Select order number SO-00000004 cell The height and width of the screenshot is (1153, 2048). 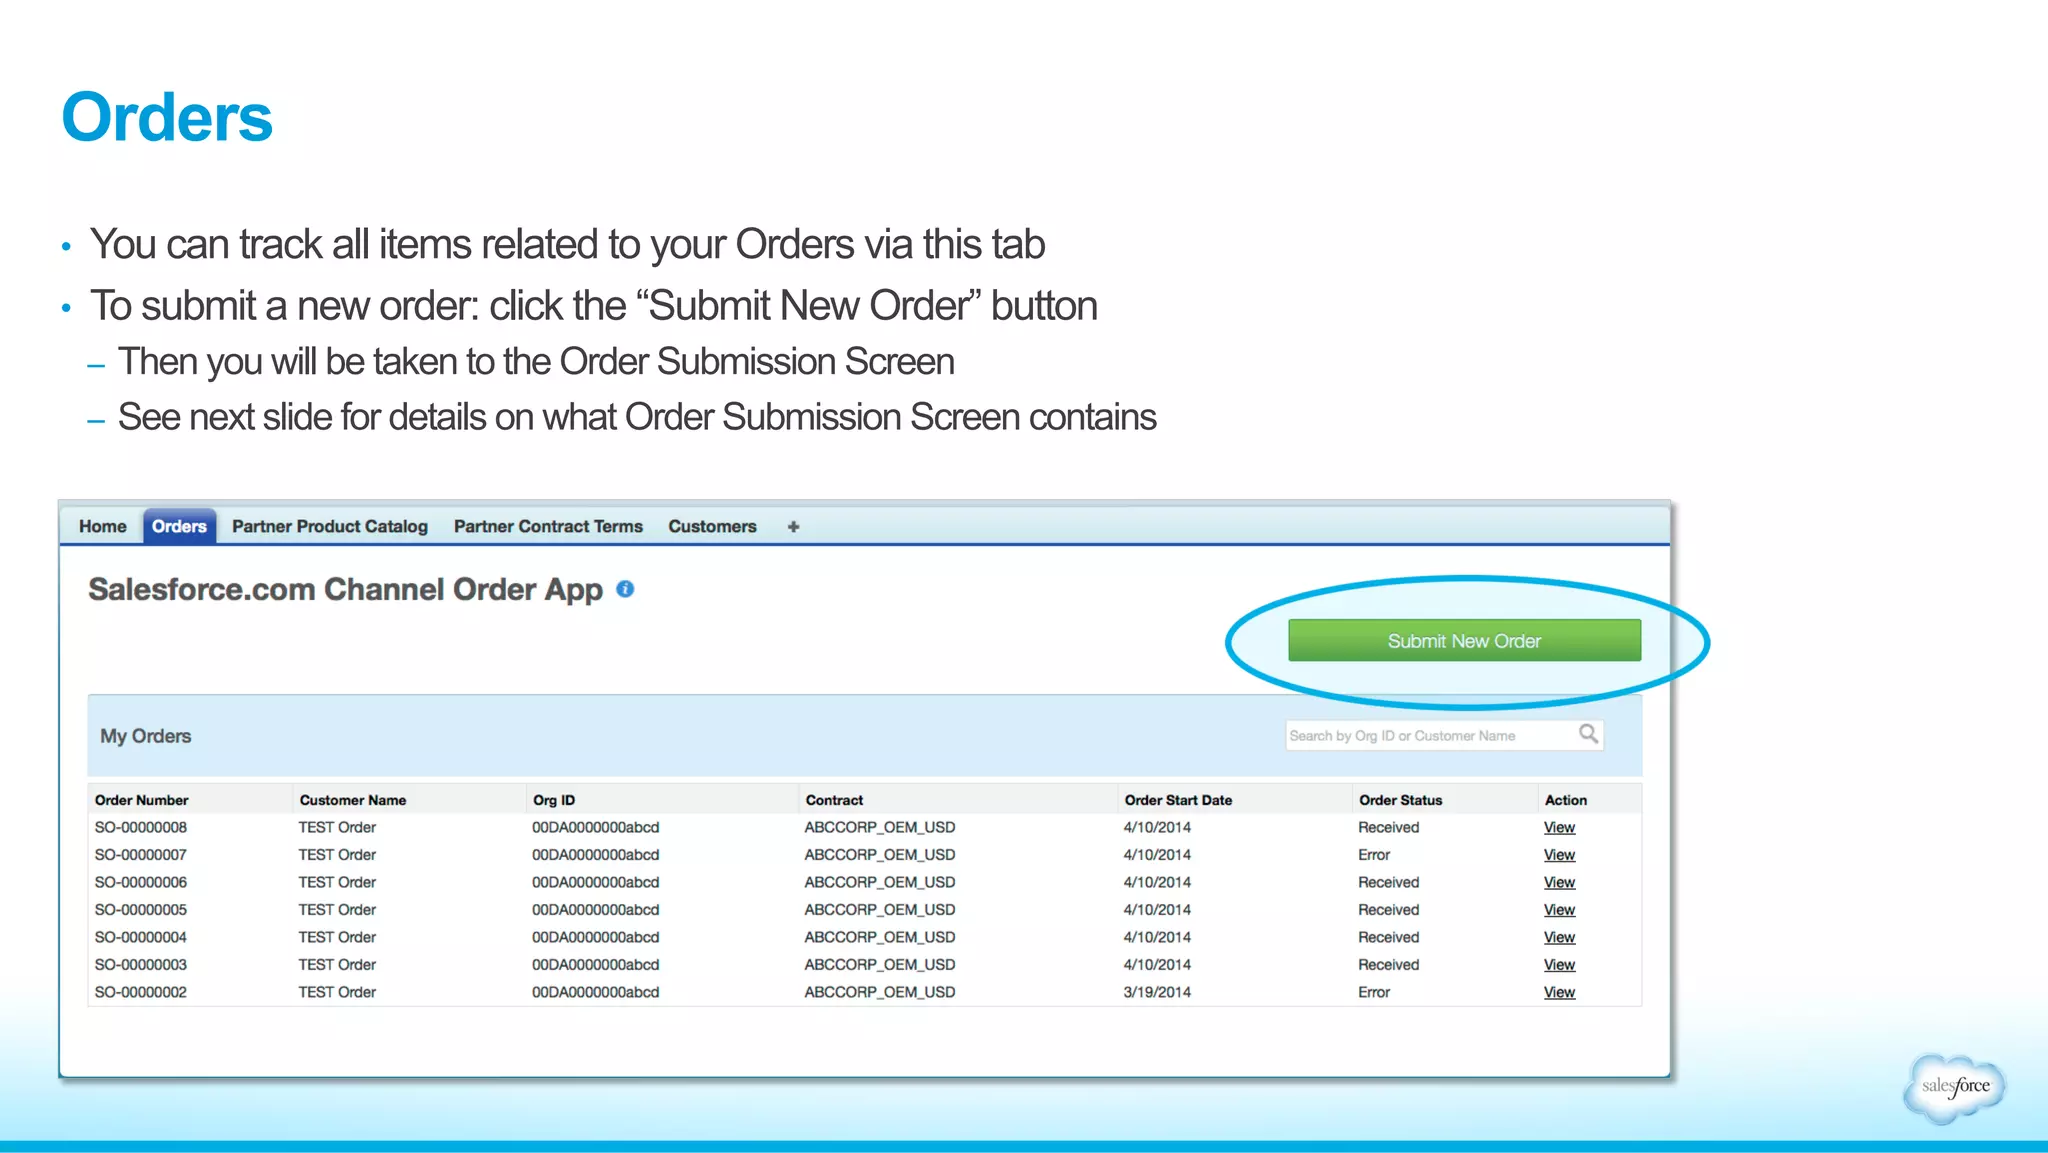[x=141, y=937]
